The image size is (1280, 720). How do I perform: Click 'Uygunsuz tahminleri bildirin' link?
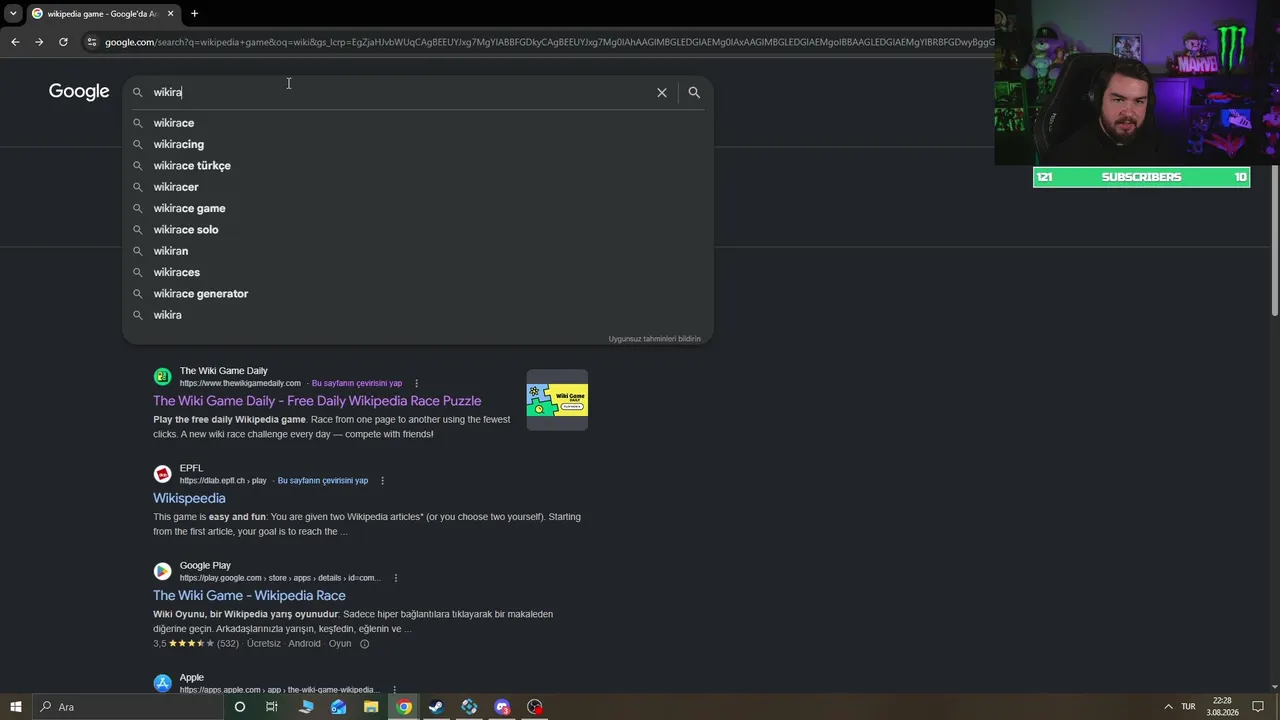654,339
